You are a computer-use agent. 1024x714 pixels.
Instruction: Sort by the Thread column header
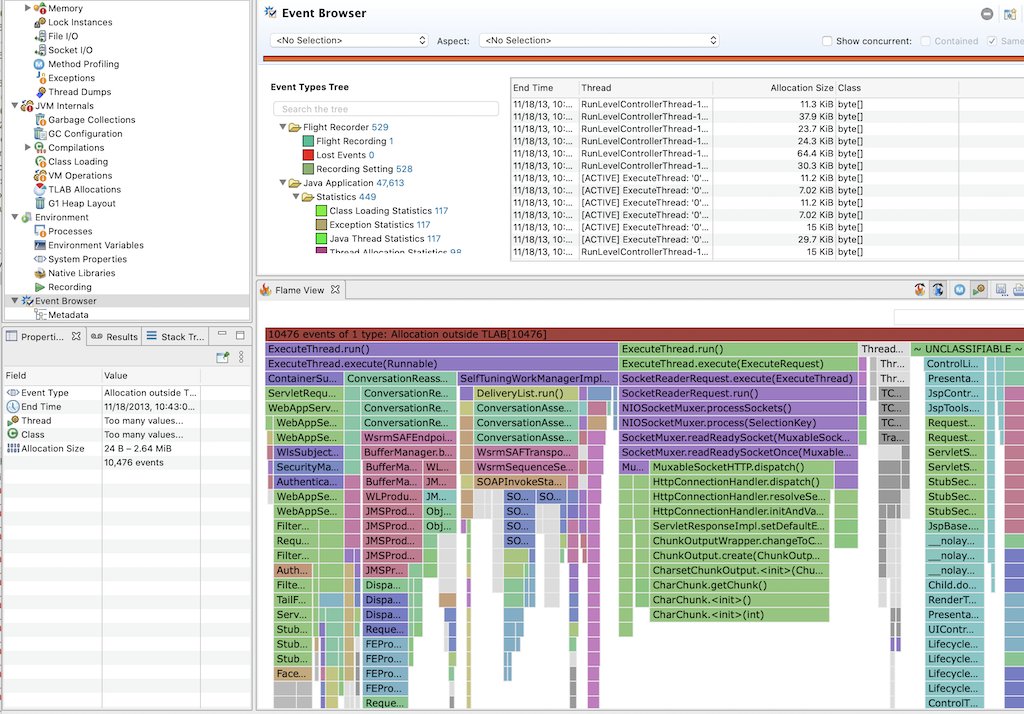645,88
